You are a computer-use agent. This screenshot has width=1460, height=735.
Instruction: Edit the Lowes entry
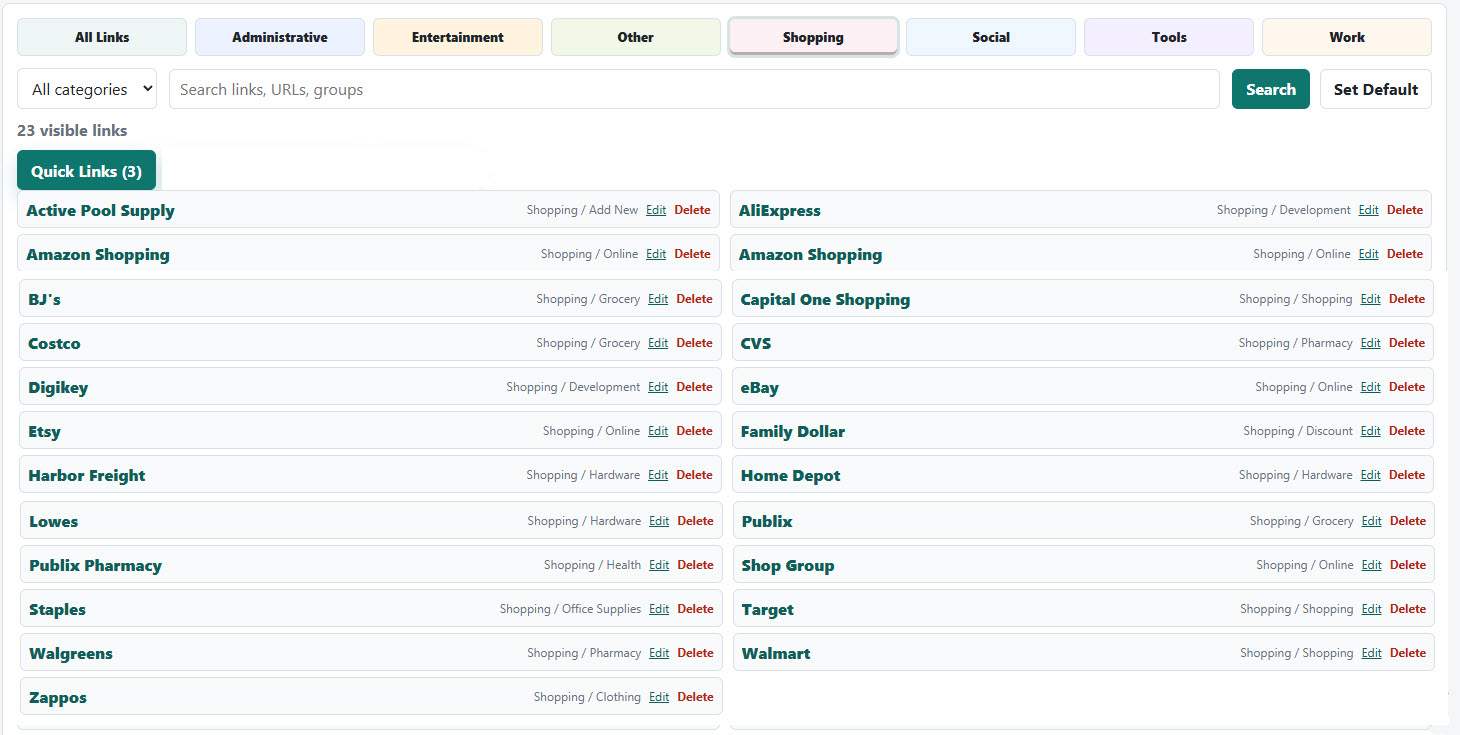point(659,521)
